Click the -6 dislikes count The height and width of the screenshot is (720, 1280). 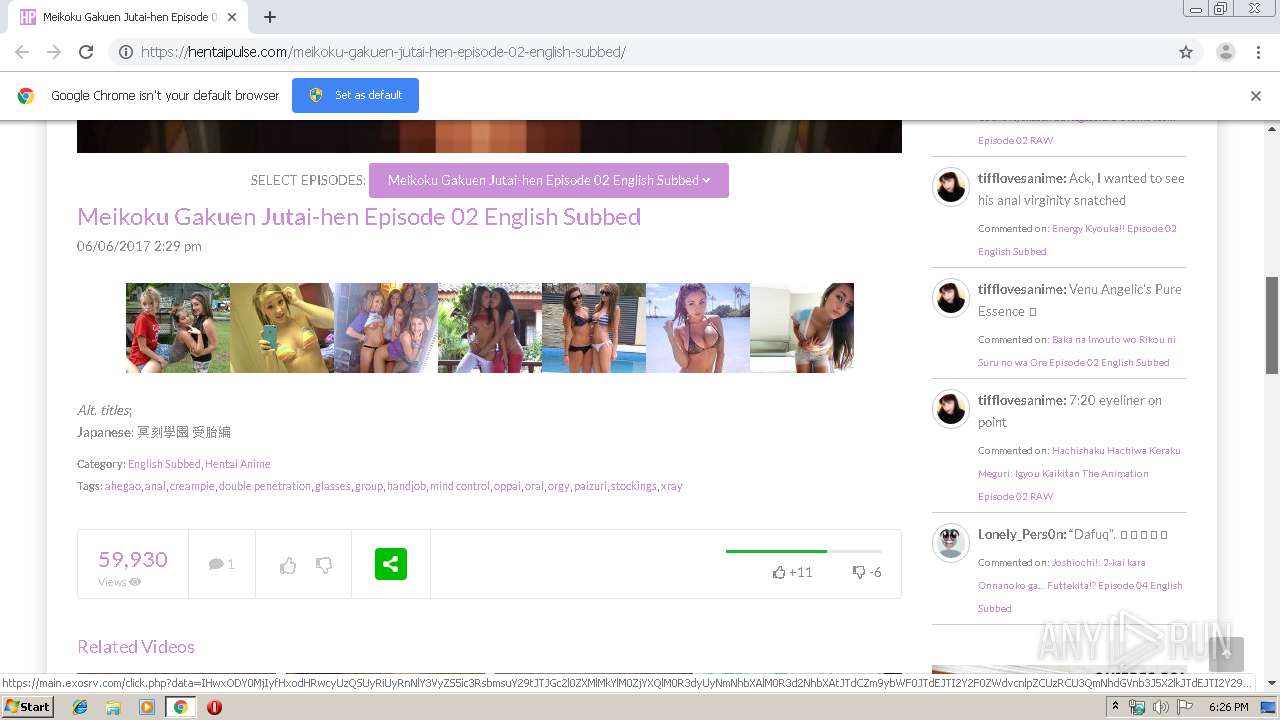pyautogui.click(x=867, y=572)
